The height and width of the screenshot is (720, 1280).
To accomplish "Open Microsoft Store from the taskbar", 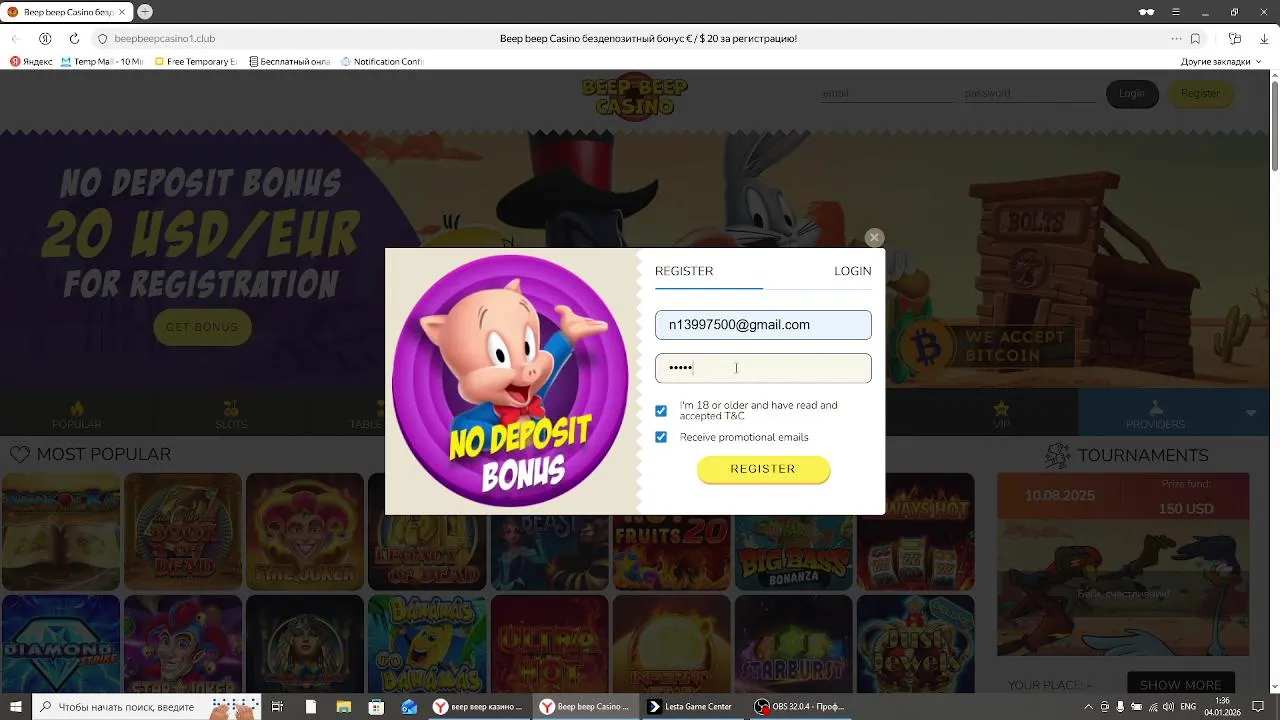I will coord(376,706).
